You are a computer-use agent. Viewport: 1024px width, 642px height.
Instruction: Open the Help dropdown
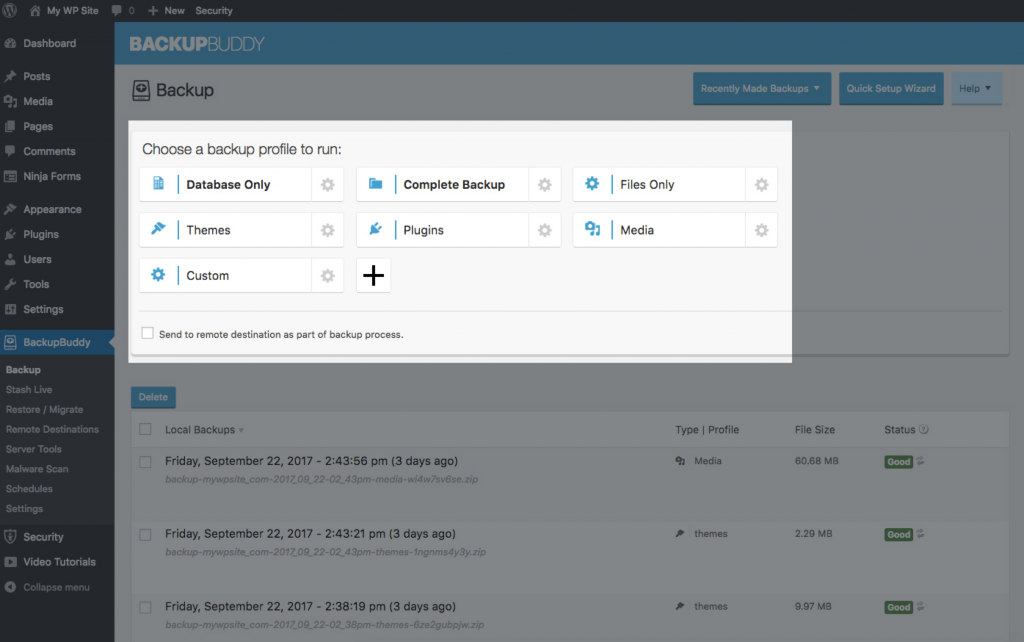976,89
